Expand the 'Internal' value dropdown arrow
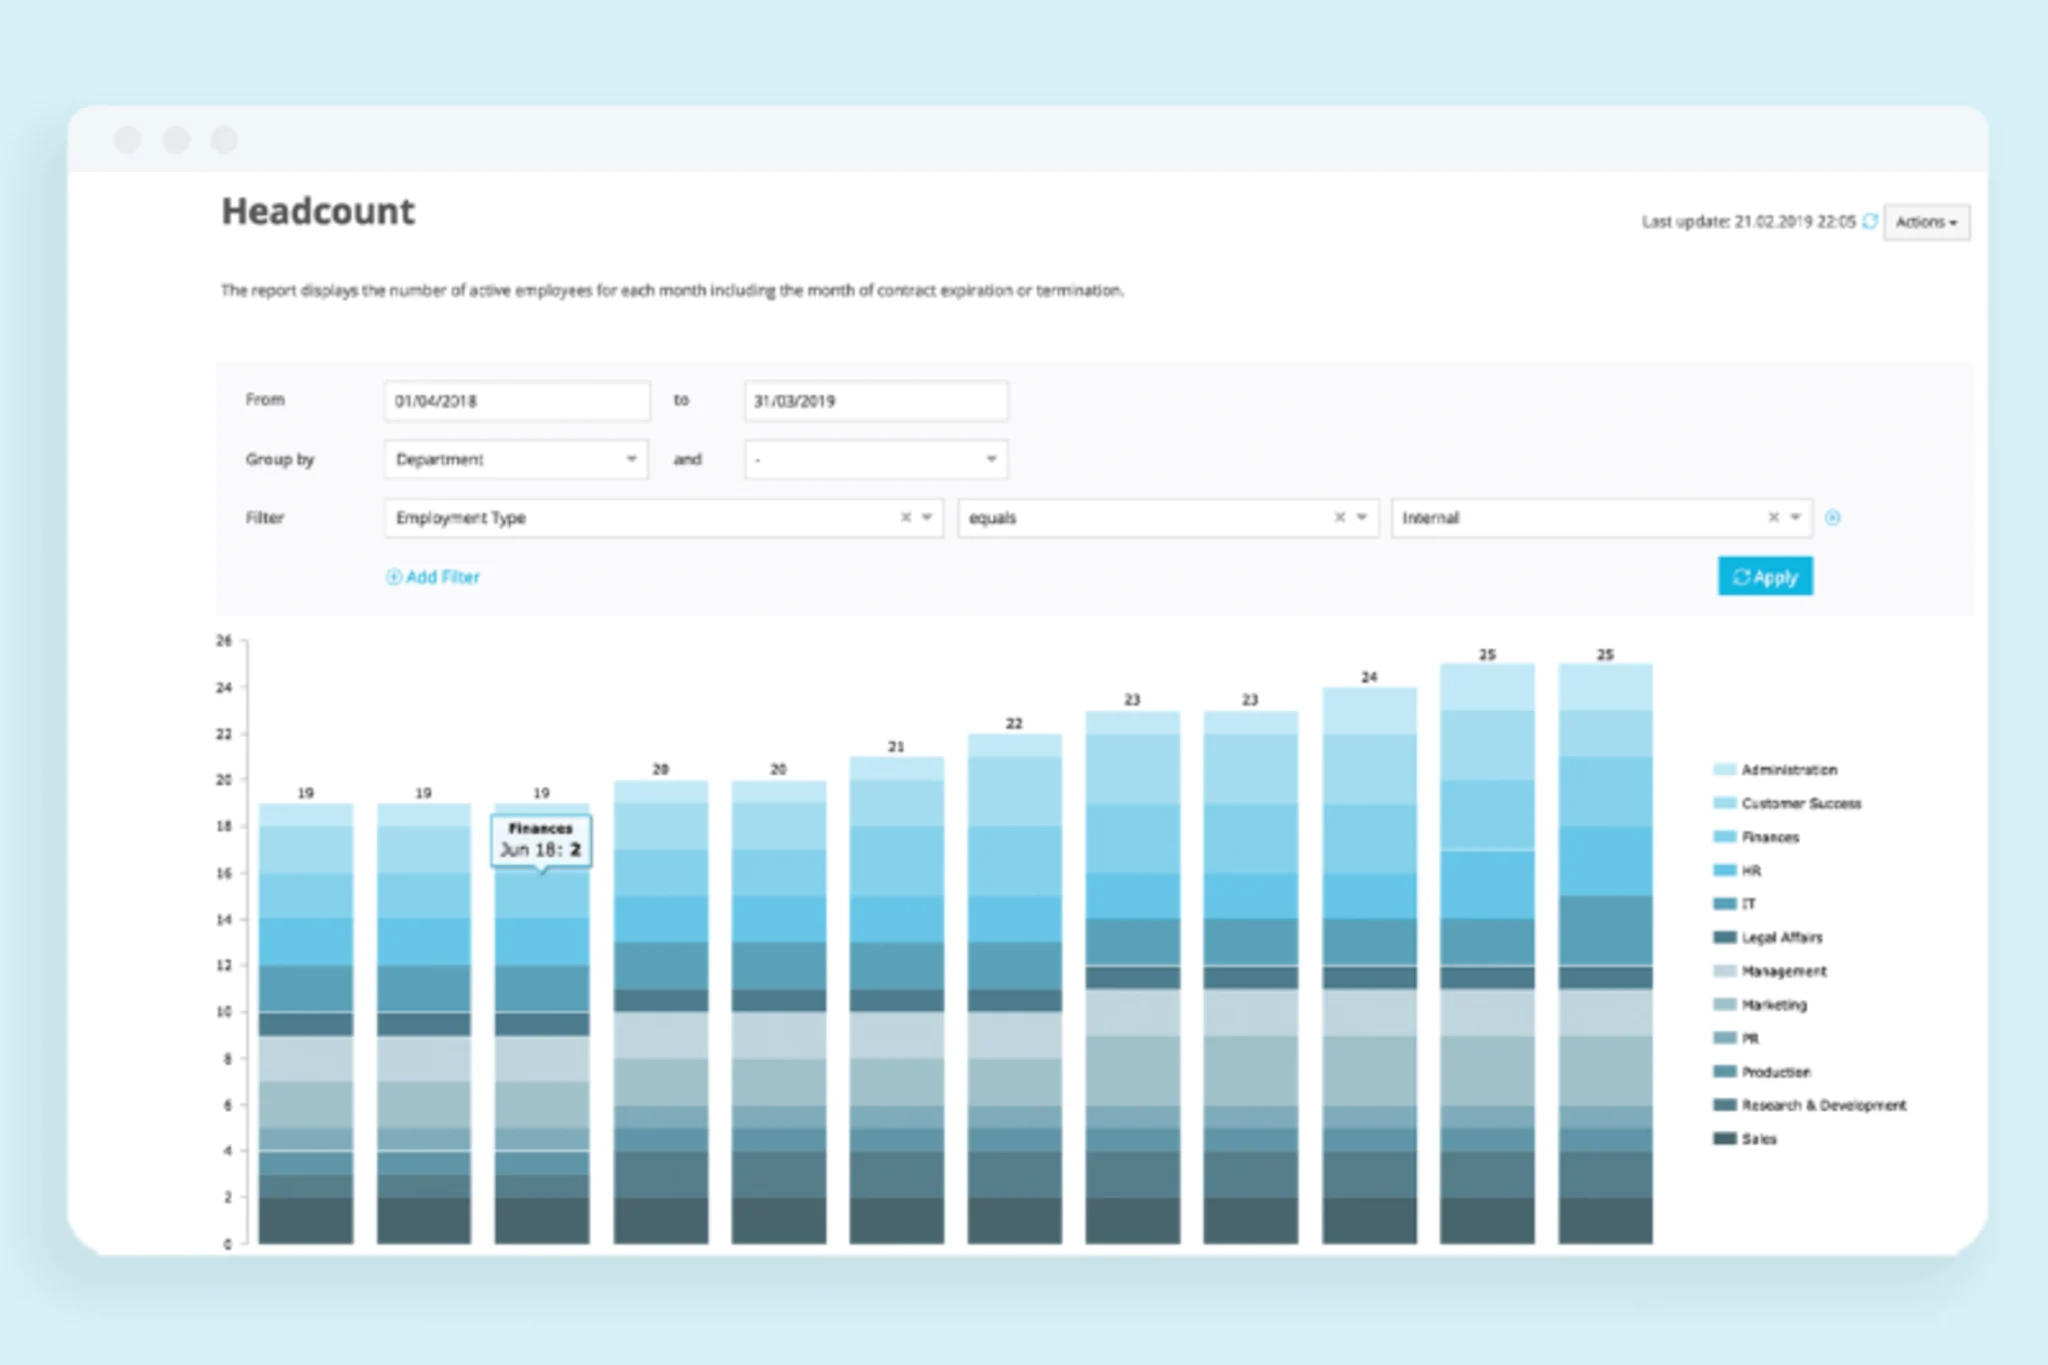 pyautogui.click(x=1795, y=517)
